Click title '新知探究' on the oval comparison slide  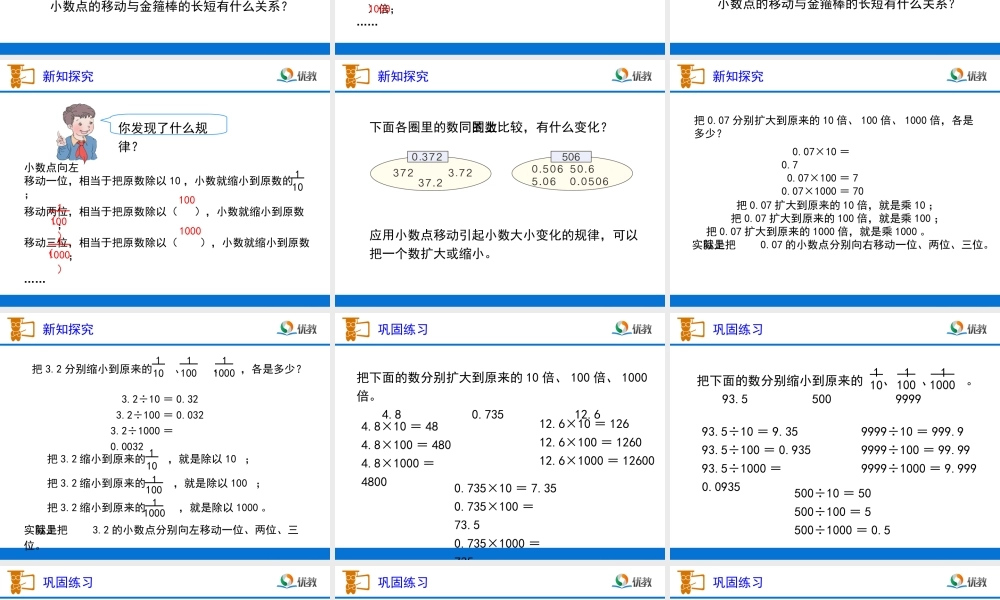pos(402,77)
